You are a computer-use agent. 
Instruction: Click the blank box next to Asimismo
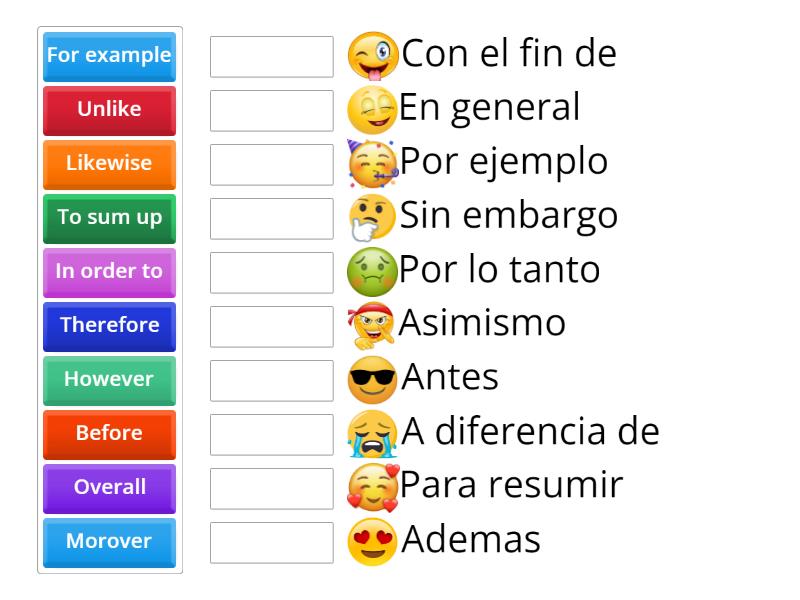(272, 327)
